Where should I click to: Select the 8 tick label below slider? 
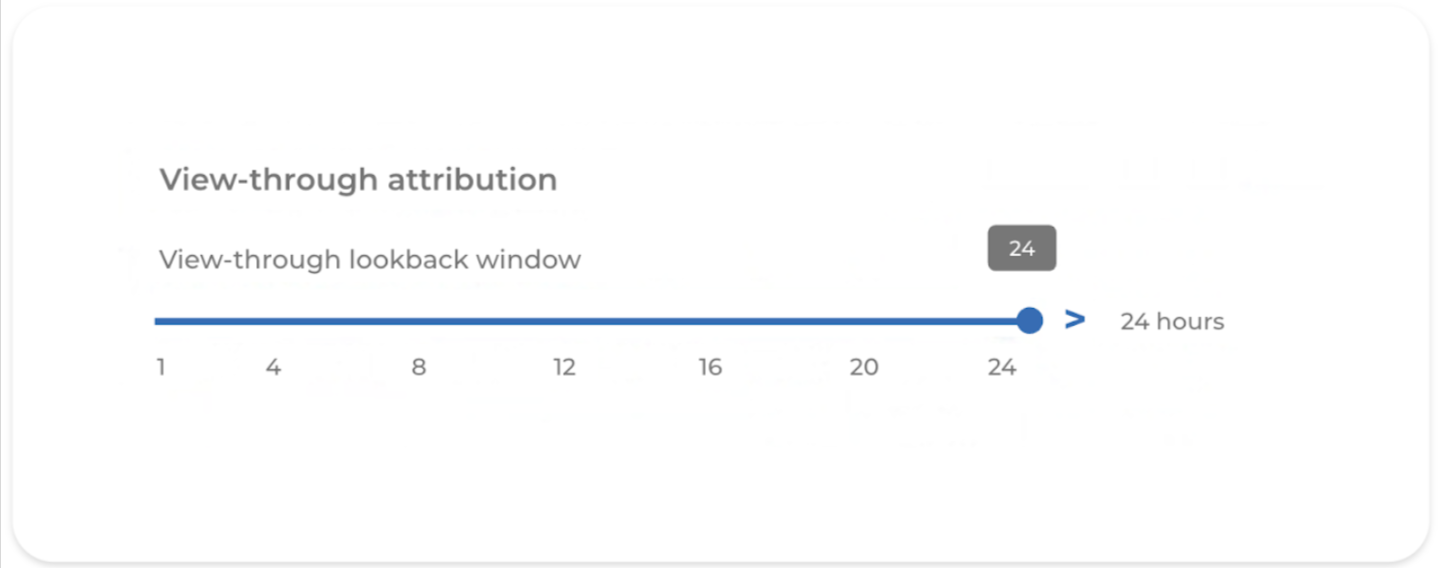[418, 367]
